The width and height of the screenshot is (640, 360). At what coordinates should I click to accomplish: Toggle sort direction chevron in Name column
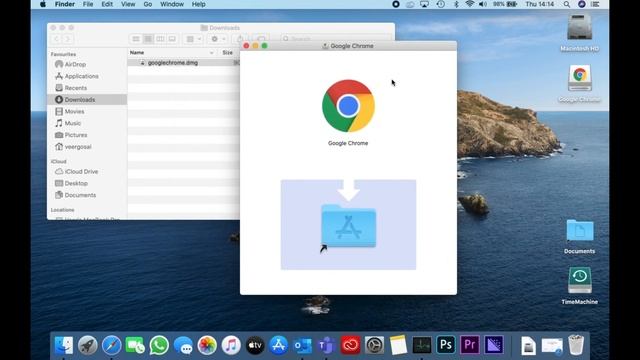(x=211, y=53)
